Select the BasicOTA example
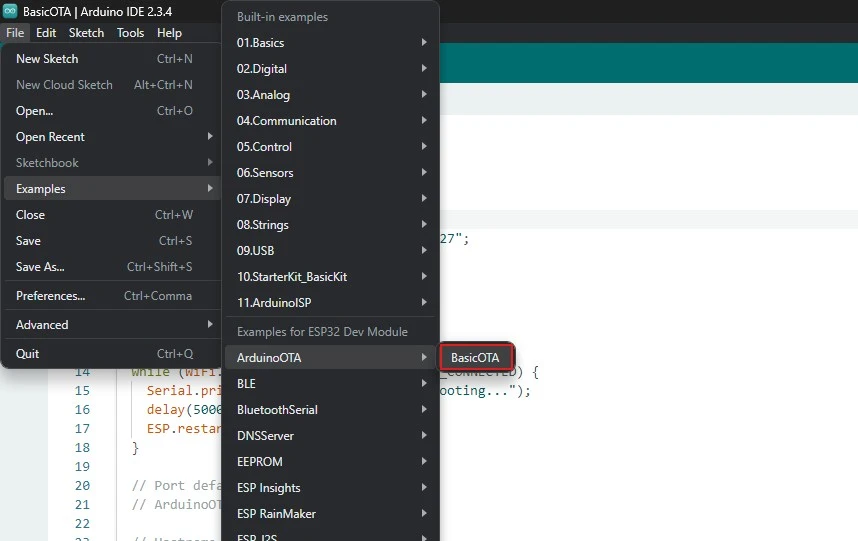 pyautogui.click(x=476, y=358)
